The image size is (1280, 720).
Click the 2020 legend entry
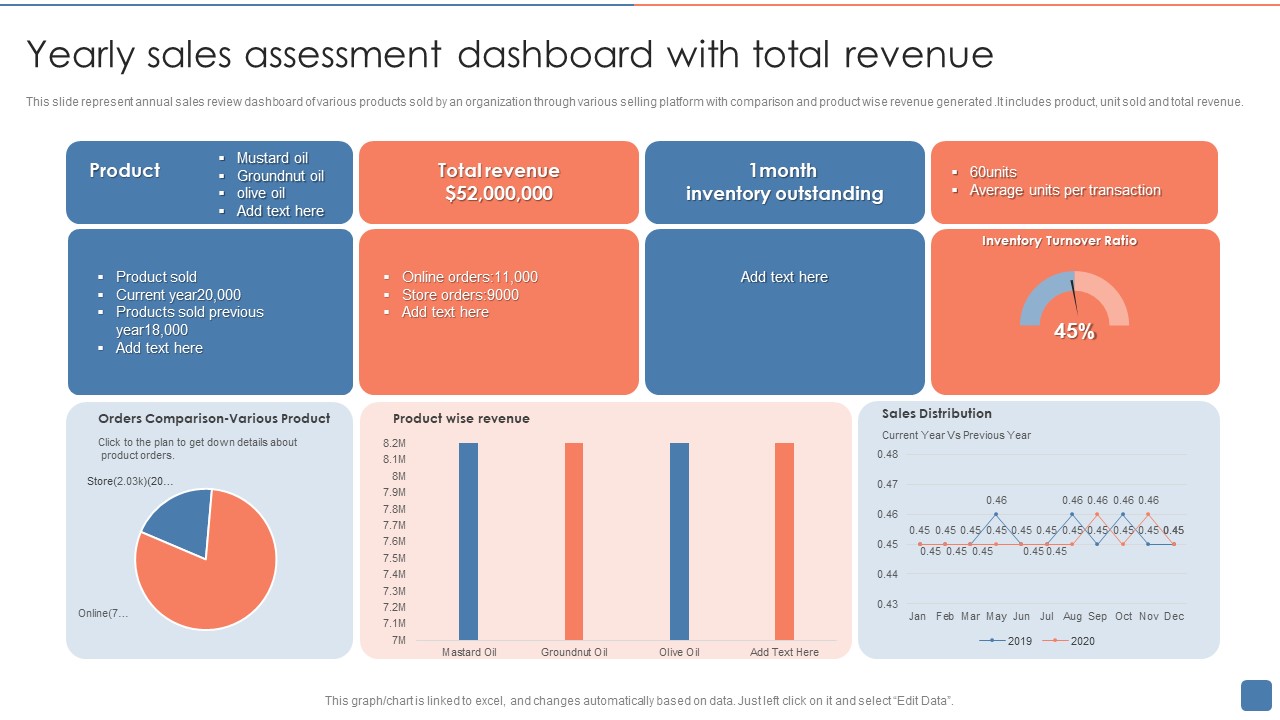[1069, 641]
